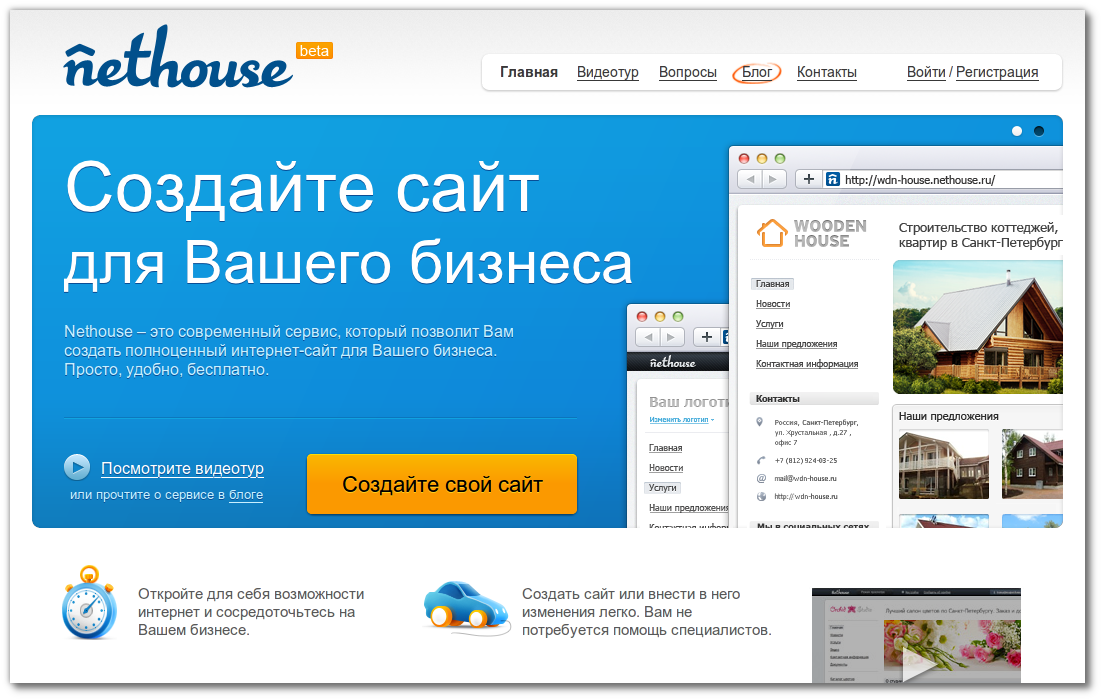Click the Ваш логотип placeholder text
Viewport: 1102px width, 700px height.
coord(689,402)
